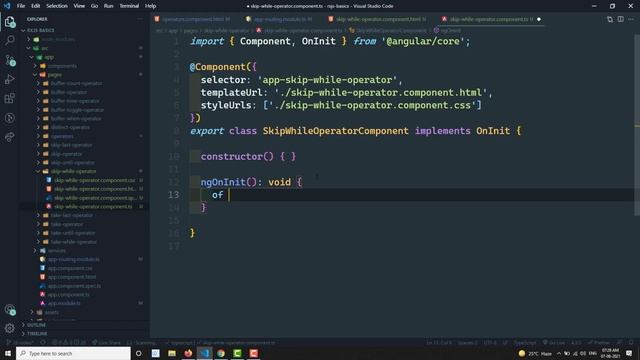Click the unsaved dot on the skip-while-operator.component.ts tab
This screenshot has height=360, width=640.
click(x=539, y=19)
